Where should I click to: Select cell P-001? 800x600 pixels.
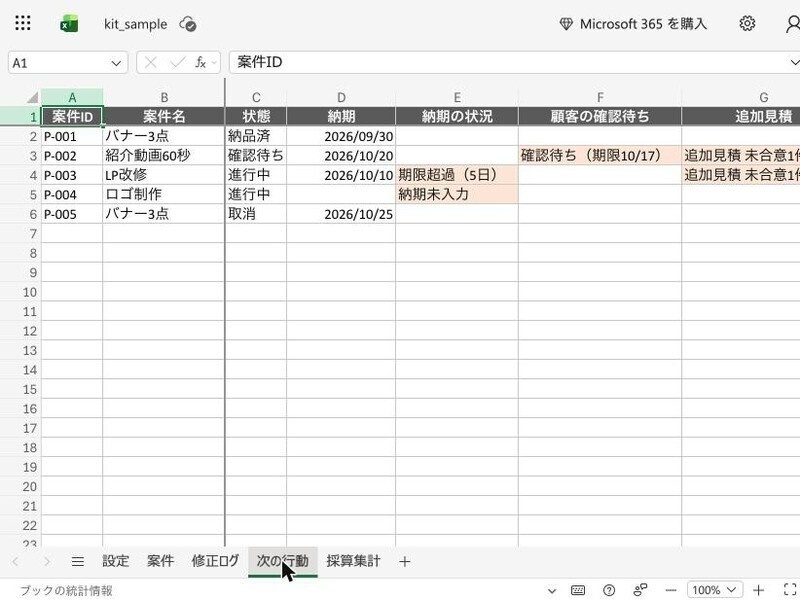point(72,136)
